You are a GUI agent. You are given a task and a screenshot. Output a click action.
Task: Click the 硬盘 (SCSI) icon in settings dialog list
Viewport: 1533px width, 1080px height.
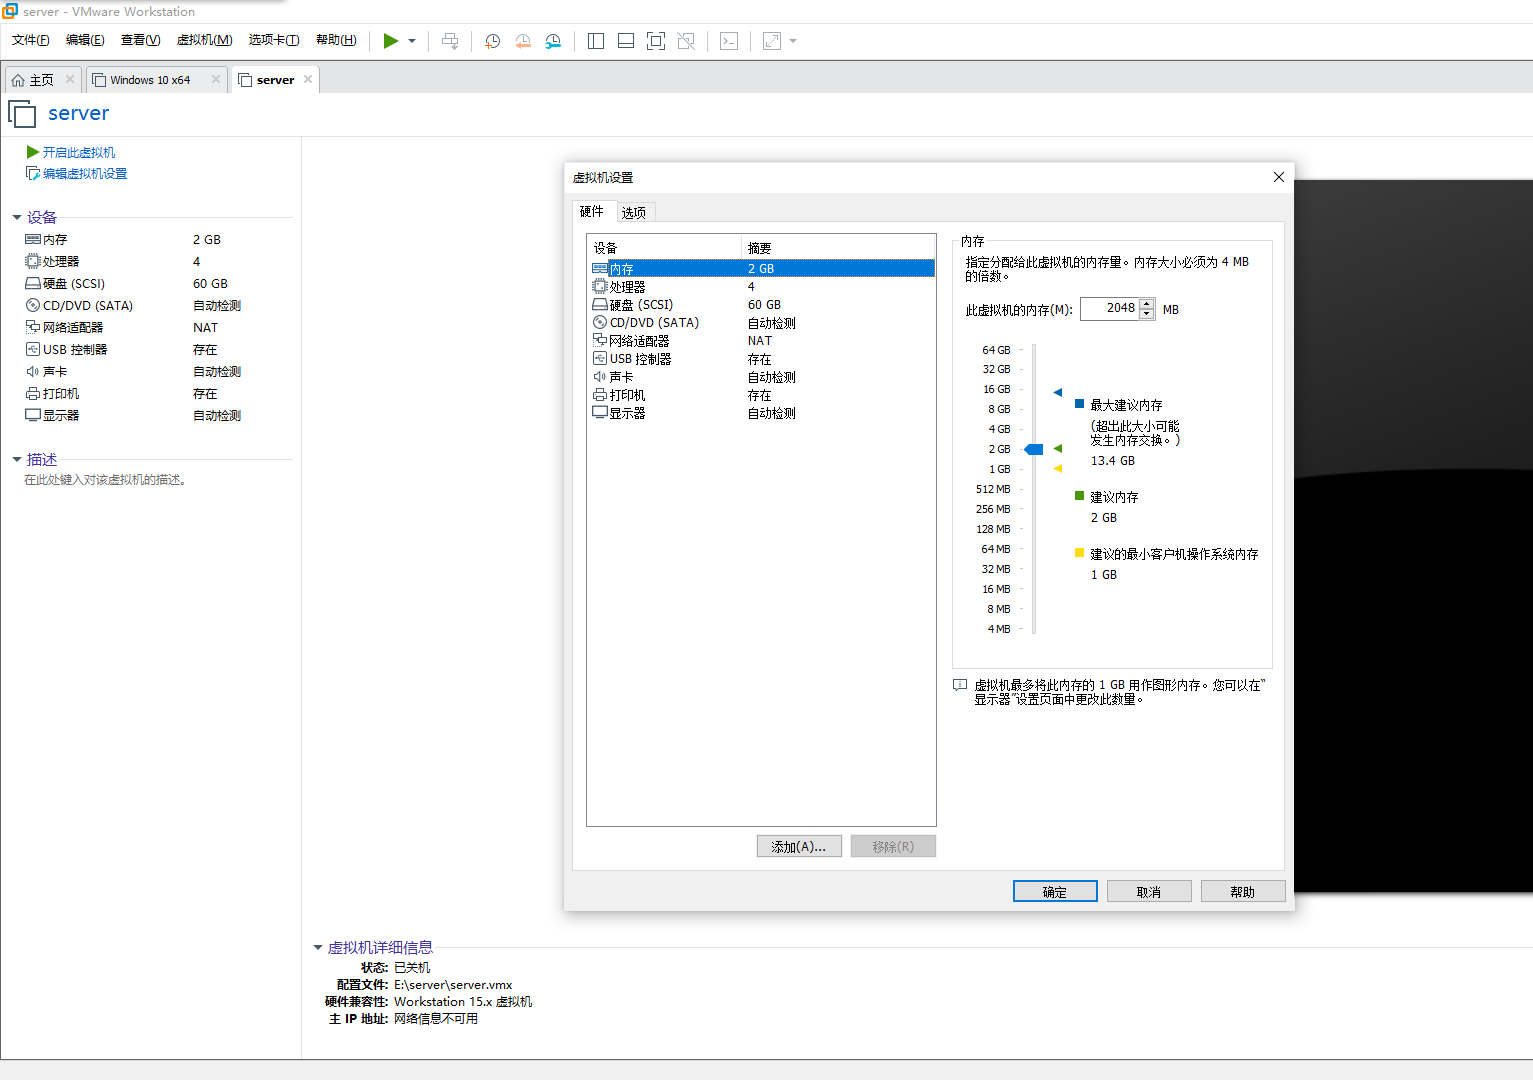[x=600, y=304]
